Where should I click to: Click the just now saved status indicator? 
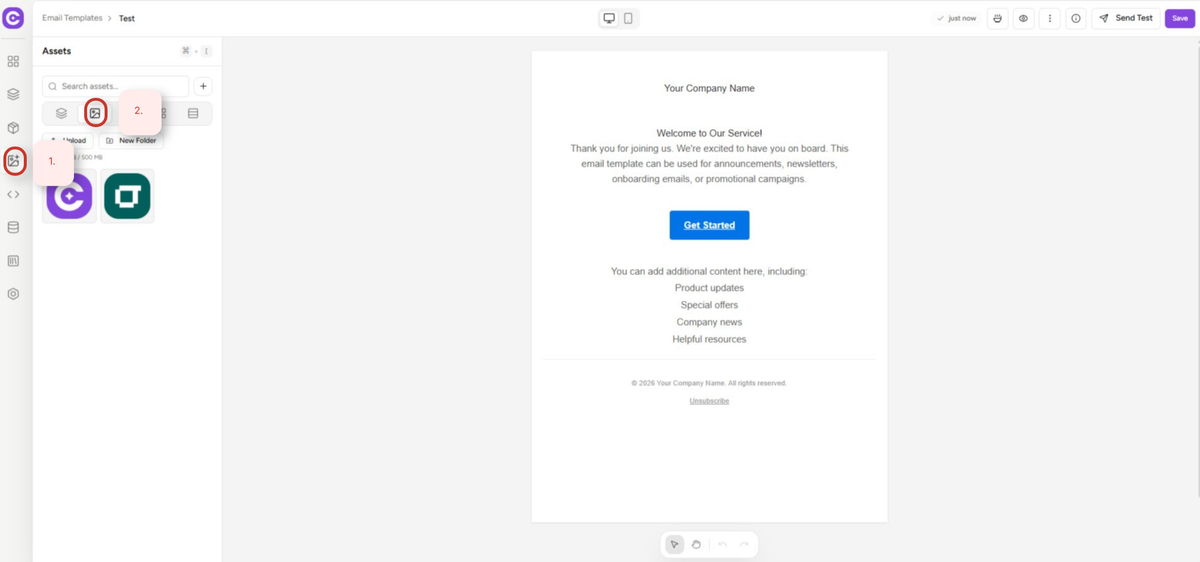[956, 18]
